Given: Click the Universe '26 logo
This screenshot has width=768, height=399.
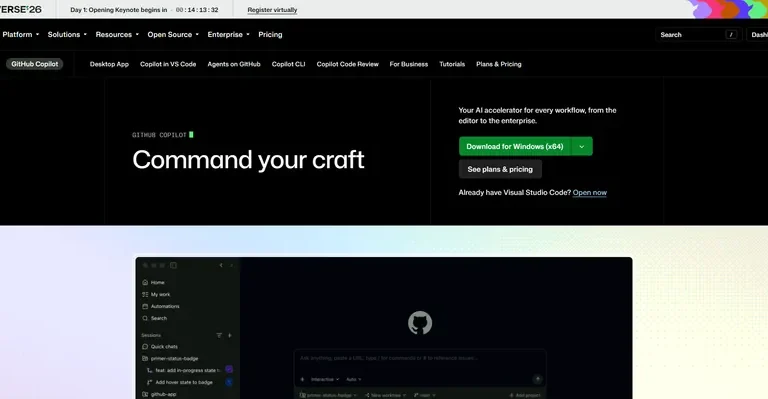Looking at the screenshot, I should point(21,9).
